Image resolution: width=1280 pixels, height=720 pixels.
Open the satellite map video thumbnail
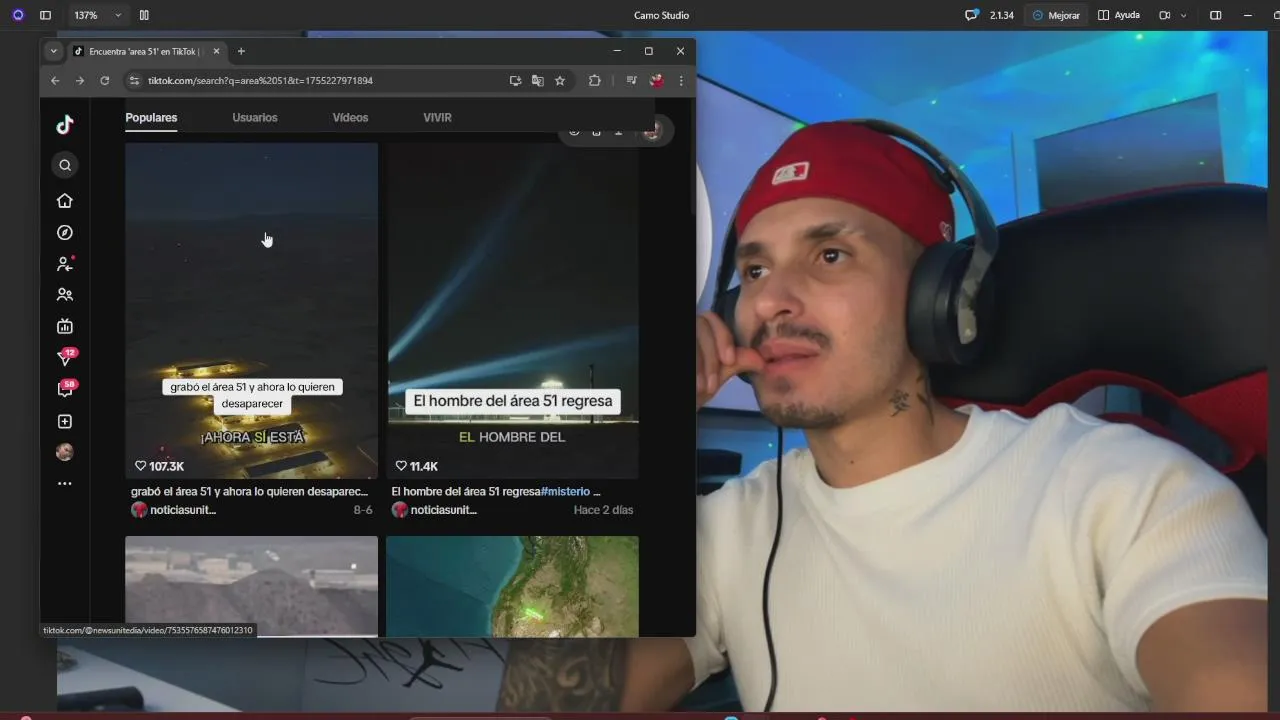[x=512, y=586]
